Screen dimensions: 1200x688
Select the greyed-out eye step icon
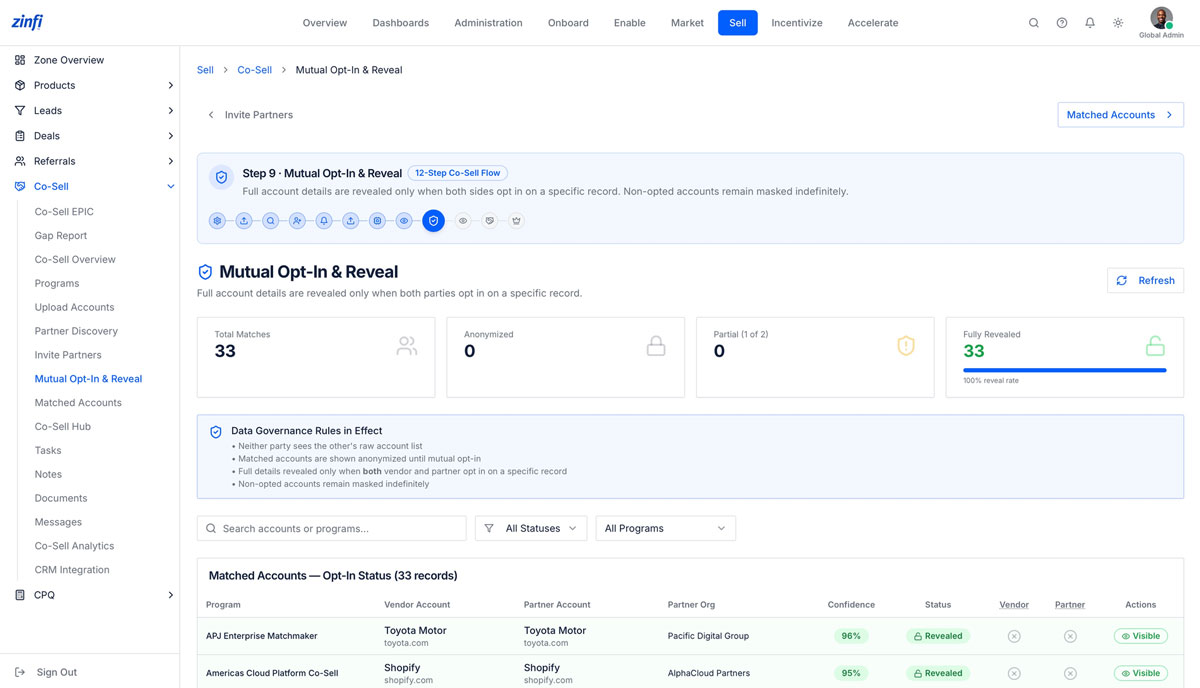coord(463,221)
